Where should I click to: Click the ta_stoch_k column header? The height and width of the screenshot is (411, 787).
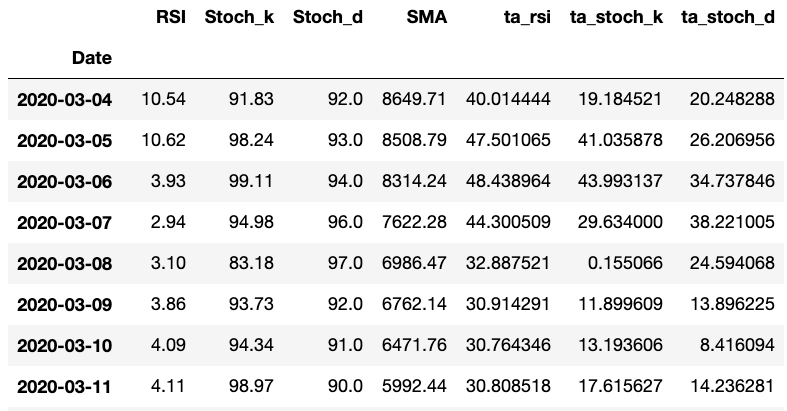(x=616, y=18)
